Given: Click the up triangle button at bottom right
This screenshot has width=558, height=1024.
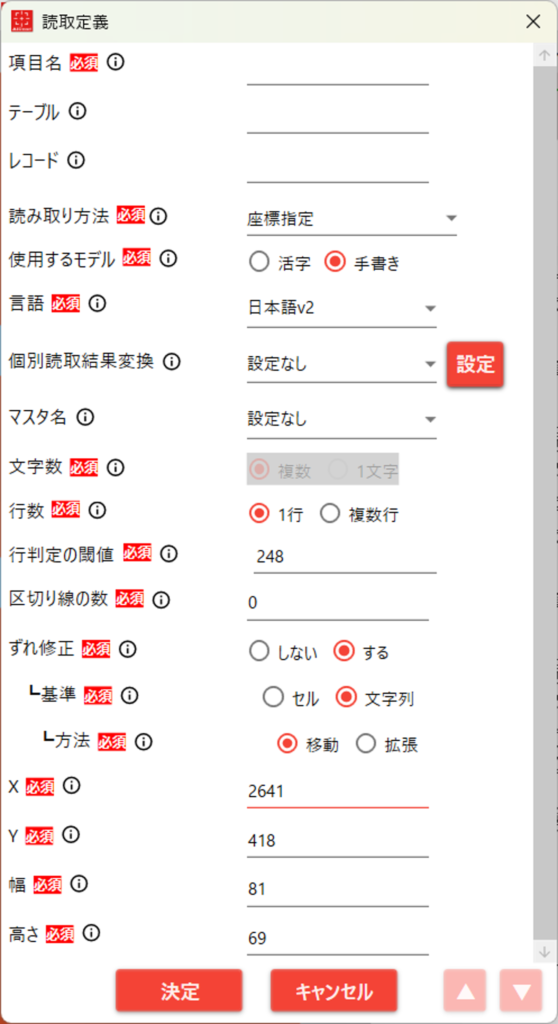Looking at the screenshot, I should (465, 991).
